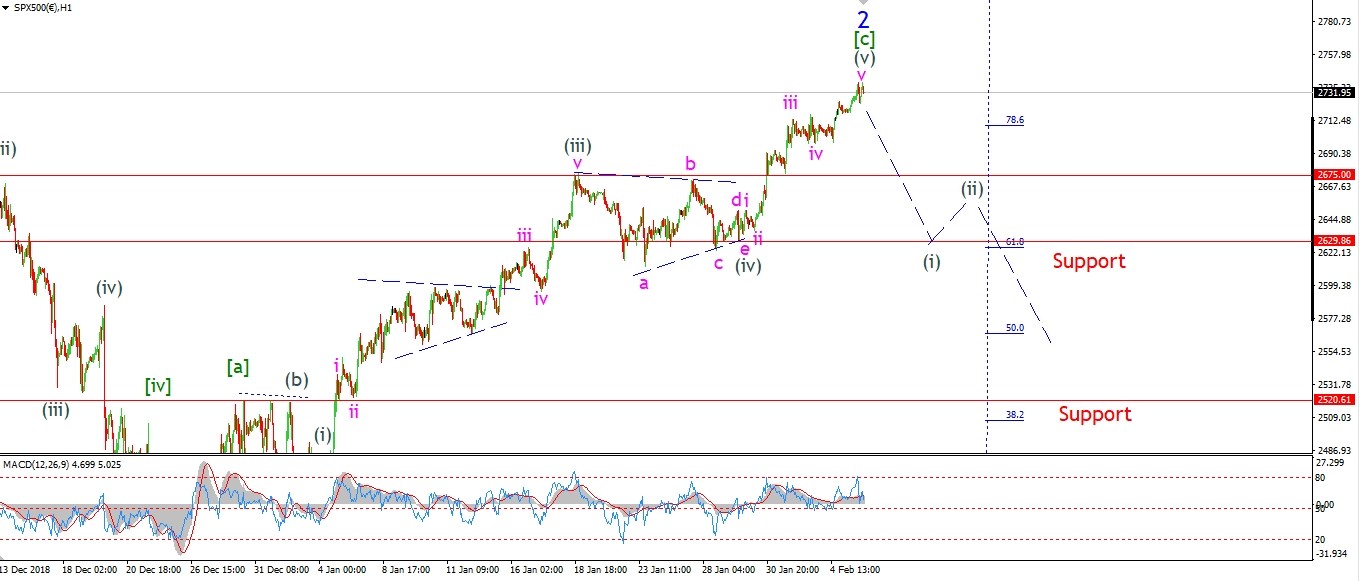Click the green [iv] wave label
The image size is (1360, 581).
(158, 386)
